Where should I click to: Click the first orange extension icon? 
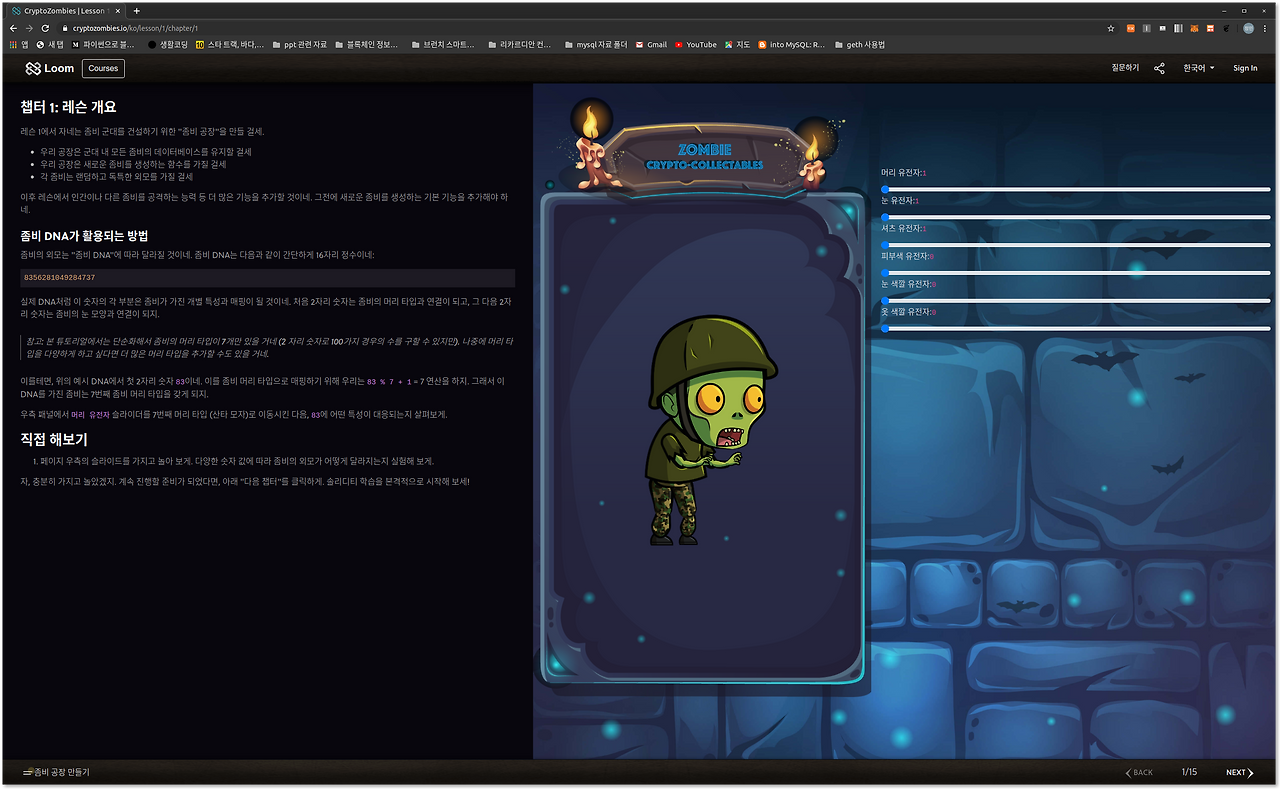[1131, 28]
